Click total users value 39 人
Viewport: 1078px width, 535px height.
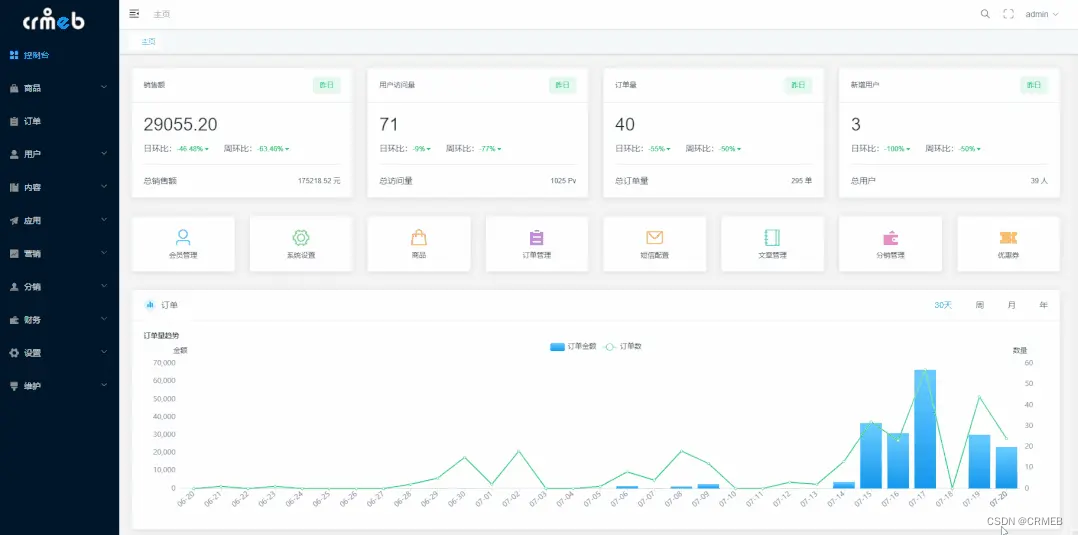coord(1040,181)
